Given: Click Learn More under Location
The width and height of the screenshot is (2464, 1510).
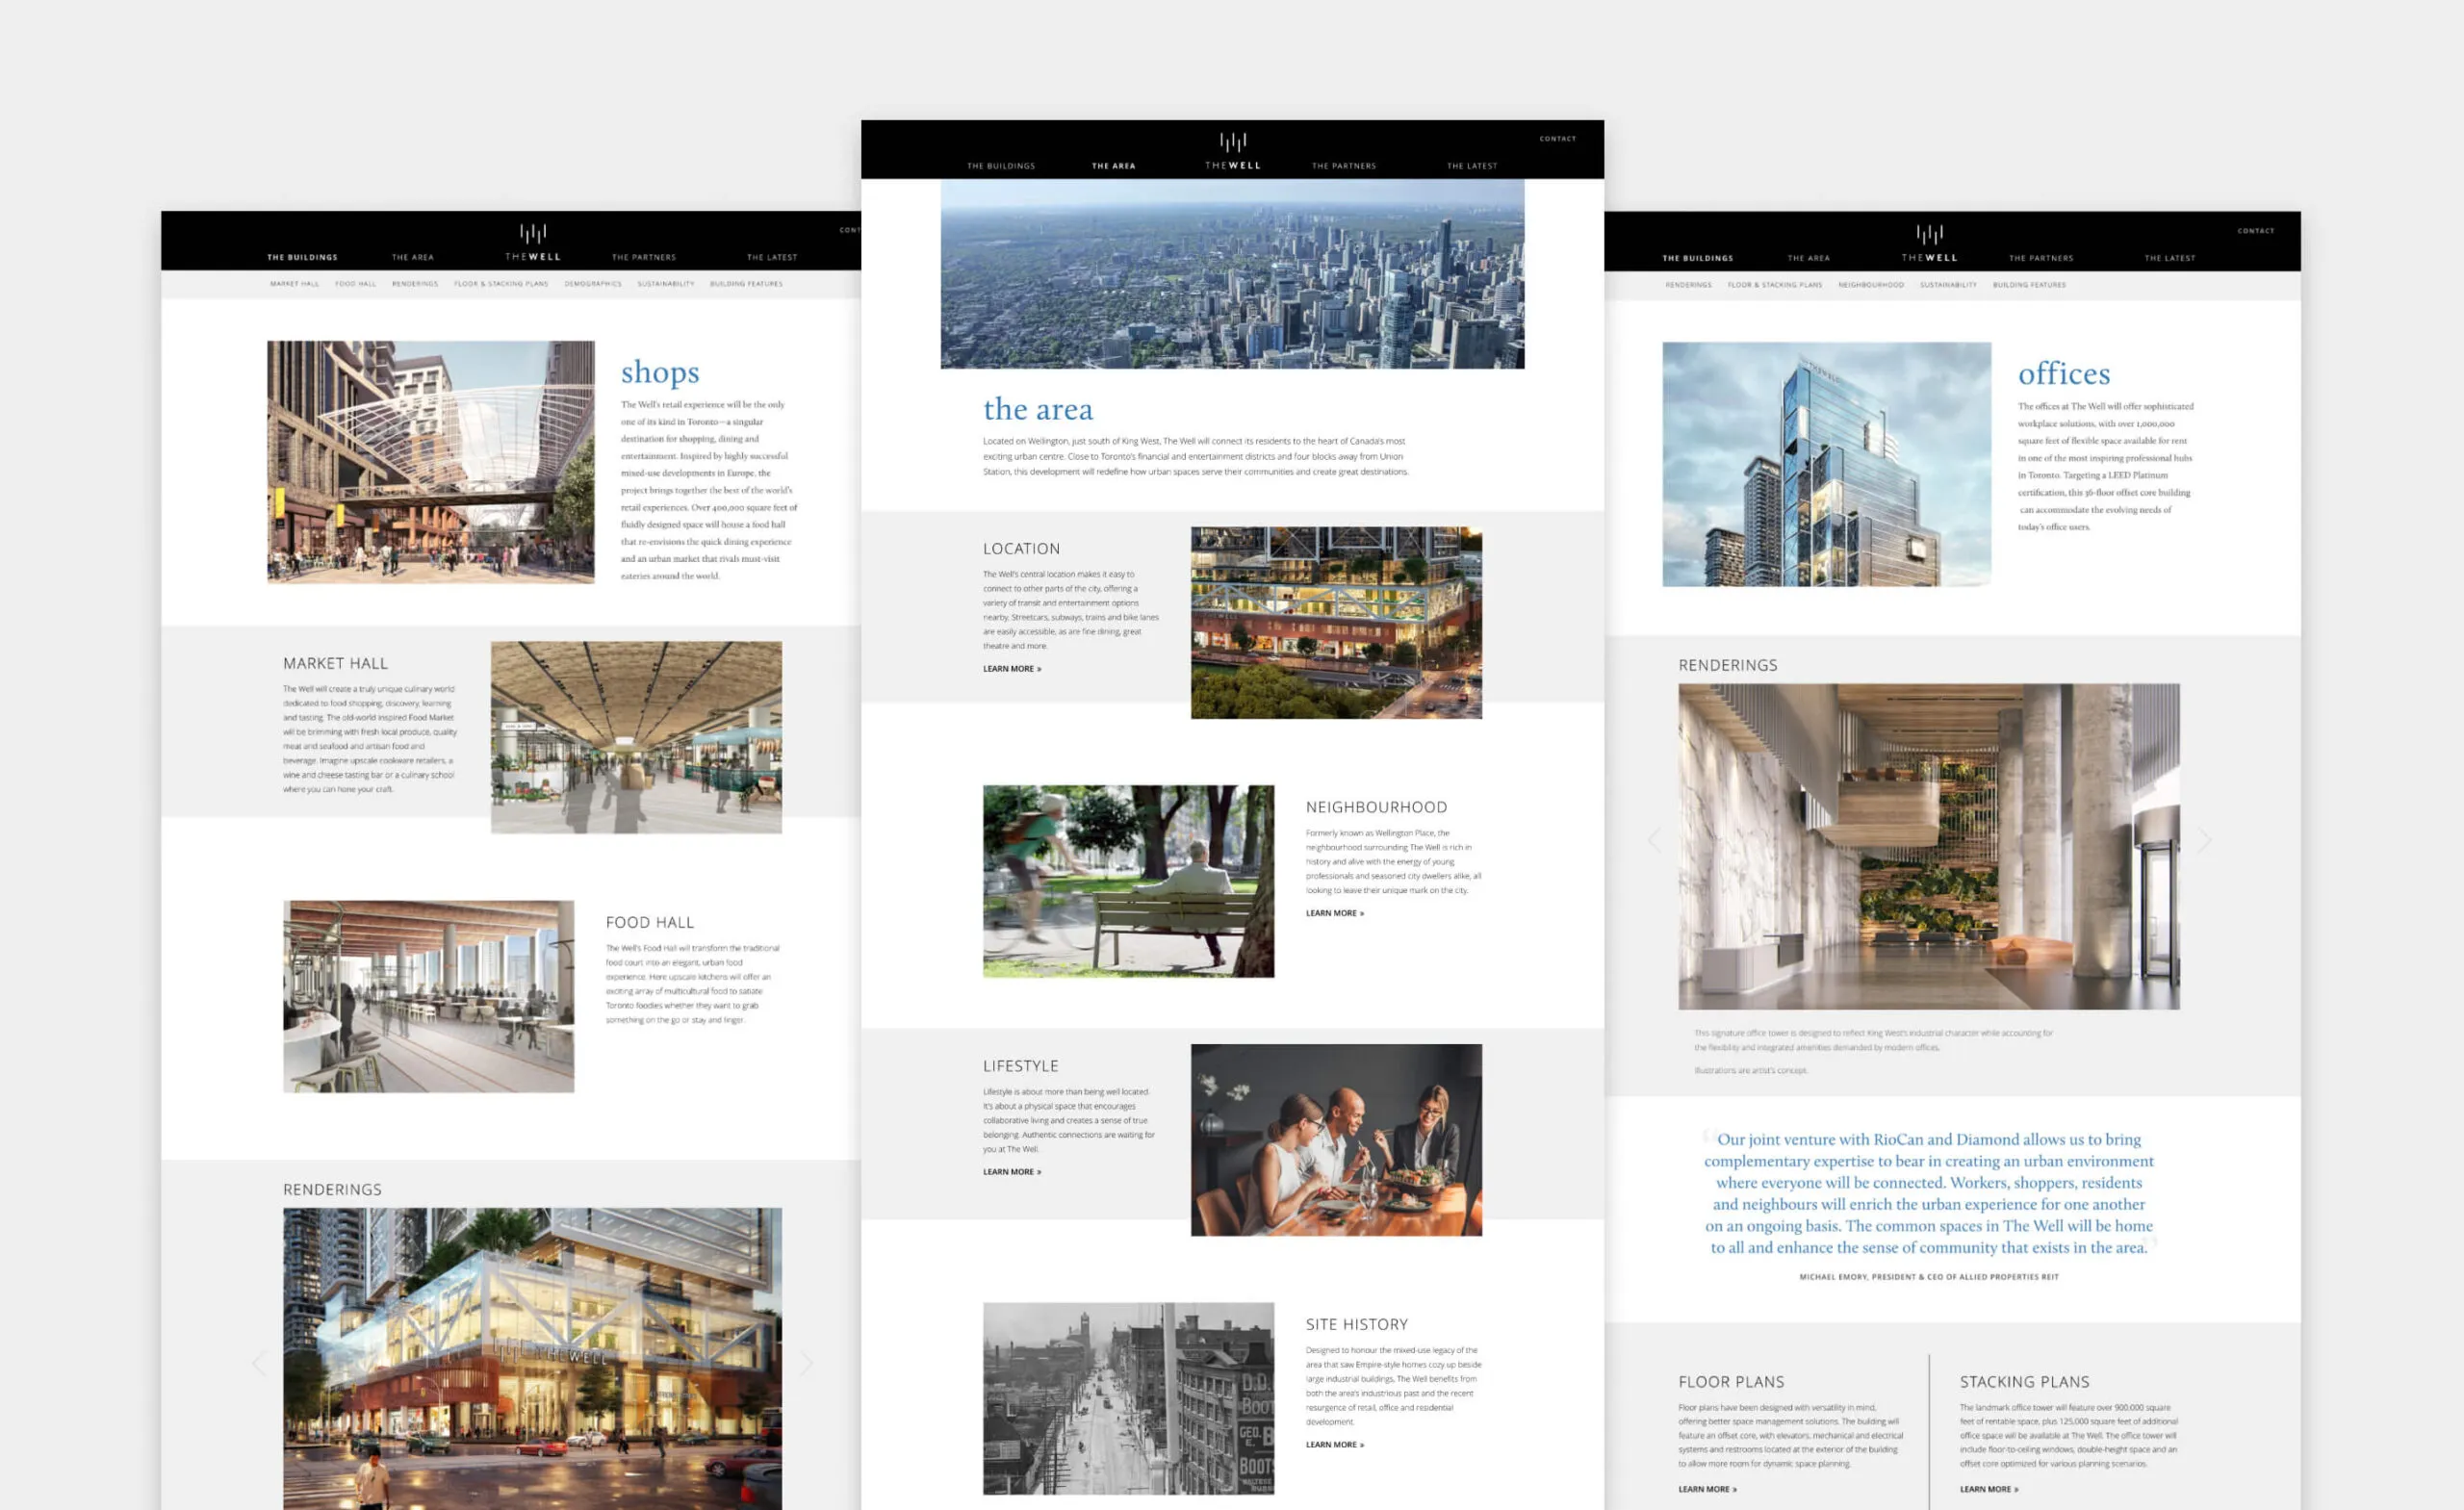Looking at the screenshot, I should click(1011, 669).
